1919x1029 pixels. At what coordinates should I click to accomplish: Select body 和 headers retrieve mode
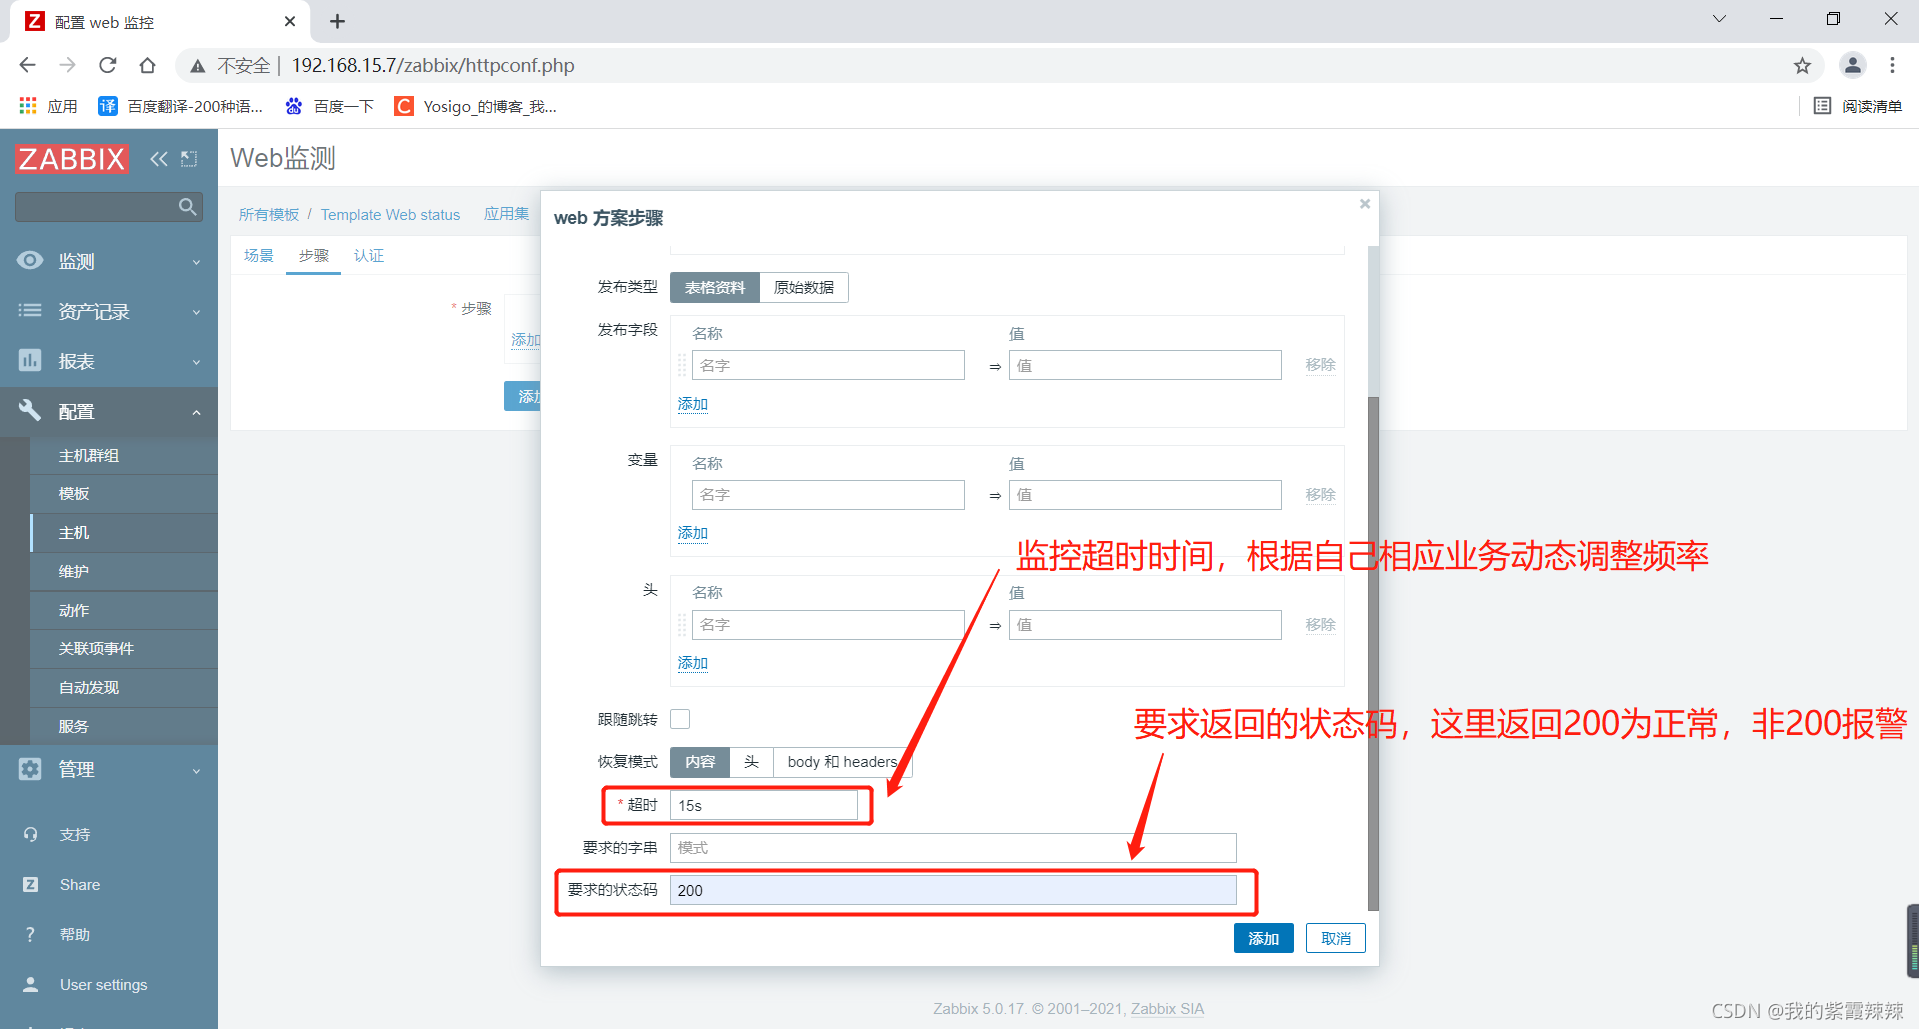(843, 762)
